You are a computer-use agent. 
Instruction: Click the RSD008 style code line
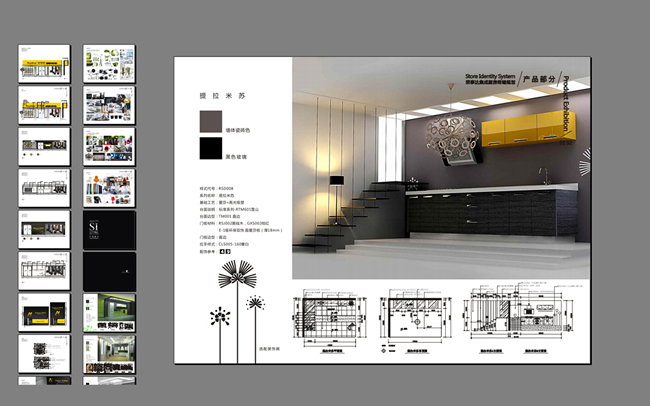pyautogui.click(x=216, y=188)
